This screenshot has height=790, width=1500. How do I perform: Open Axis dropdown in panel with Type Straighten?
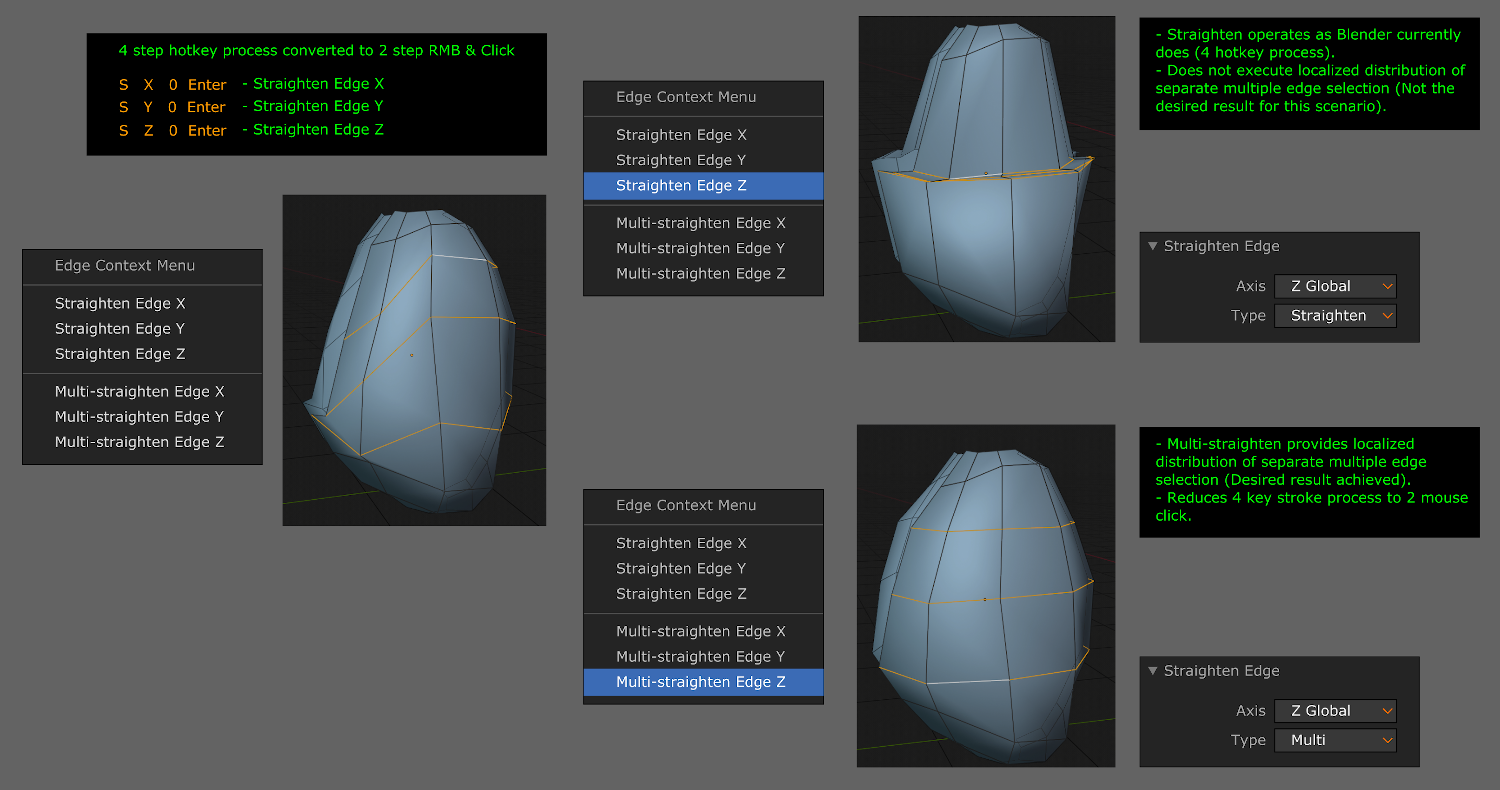coord(1335,286)
